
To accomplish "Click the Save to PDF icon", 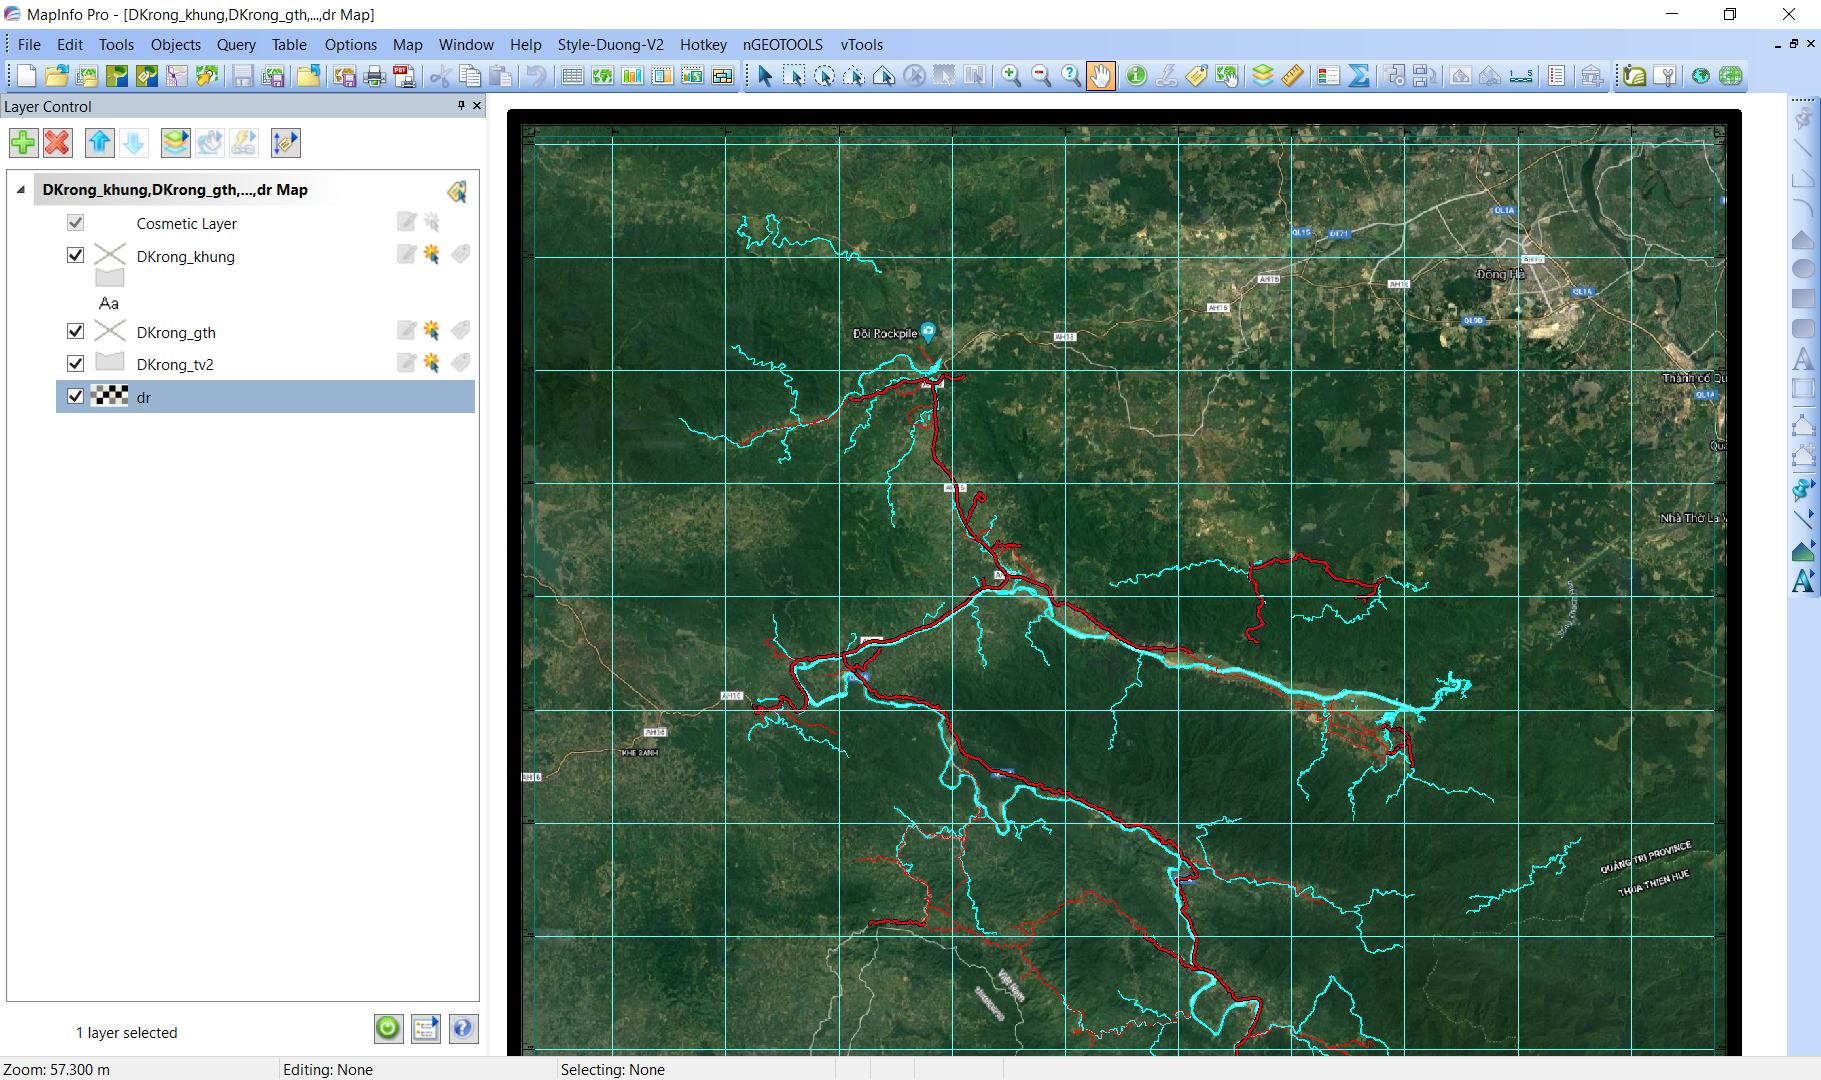I will pos(405,76).
